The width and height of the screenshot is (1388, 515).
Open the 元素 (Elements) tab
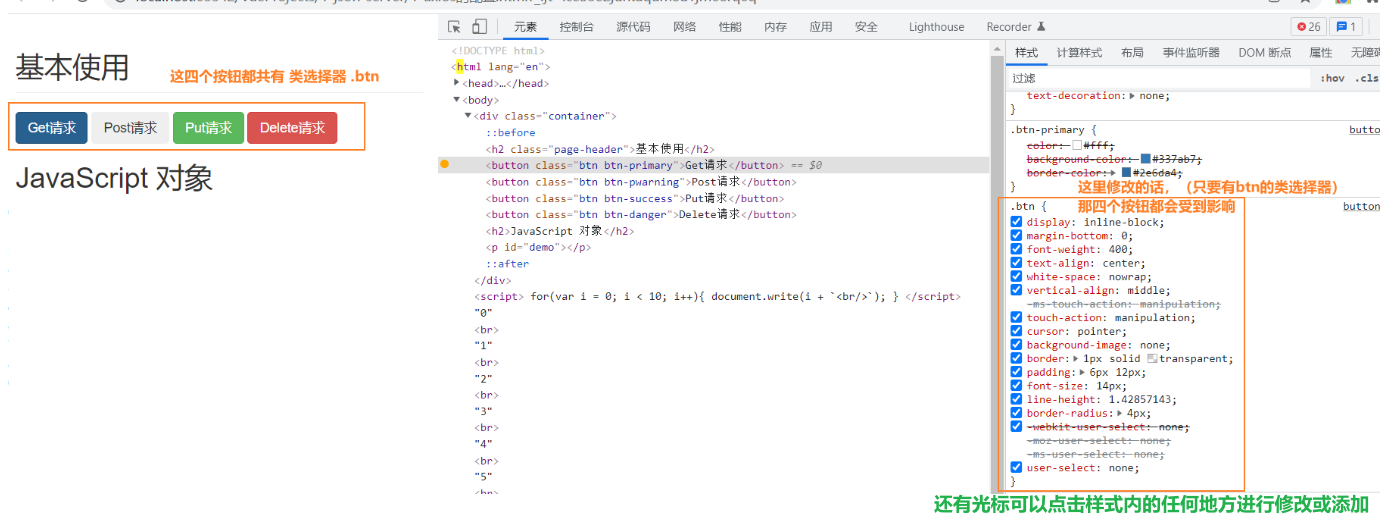(x=525, y=27)
